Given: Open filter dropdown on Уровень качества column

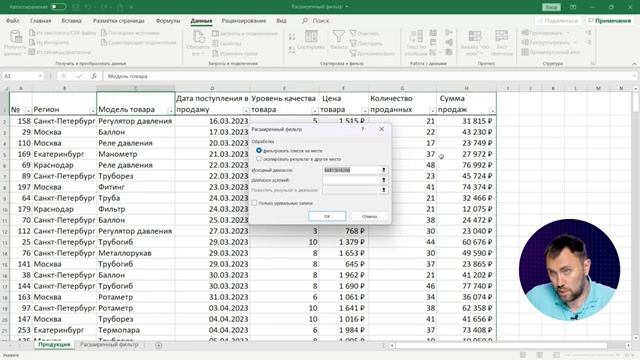Looking at the screenshot, I should point(315,111).
